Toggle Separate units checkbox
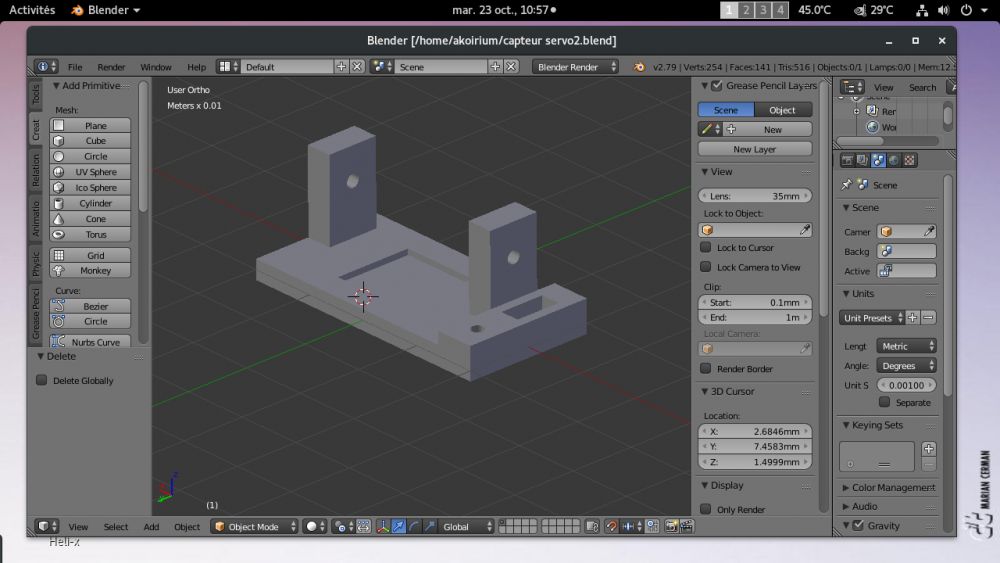Viewport: 1000px width, 563px height. point(885,402)
